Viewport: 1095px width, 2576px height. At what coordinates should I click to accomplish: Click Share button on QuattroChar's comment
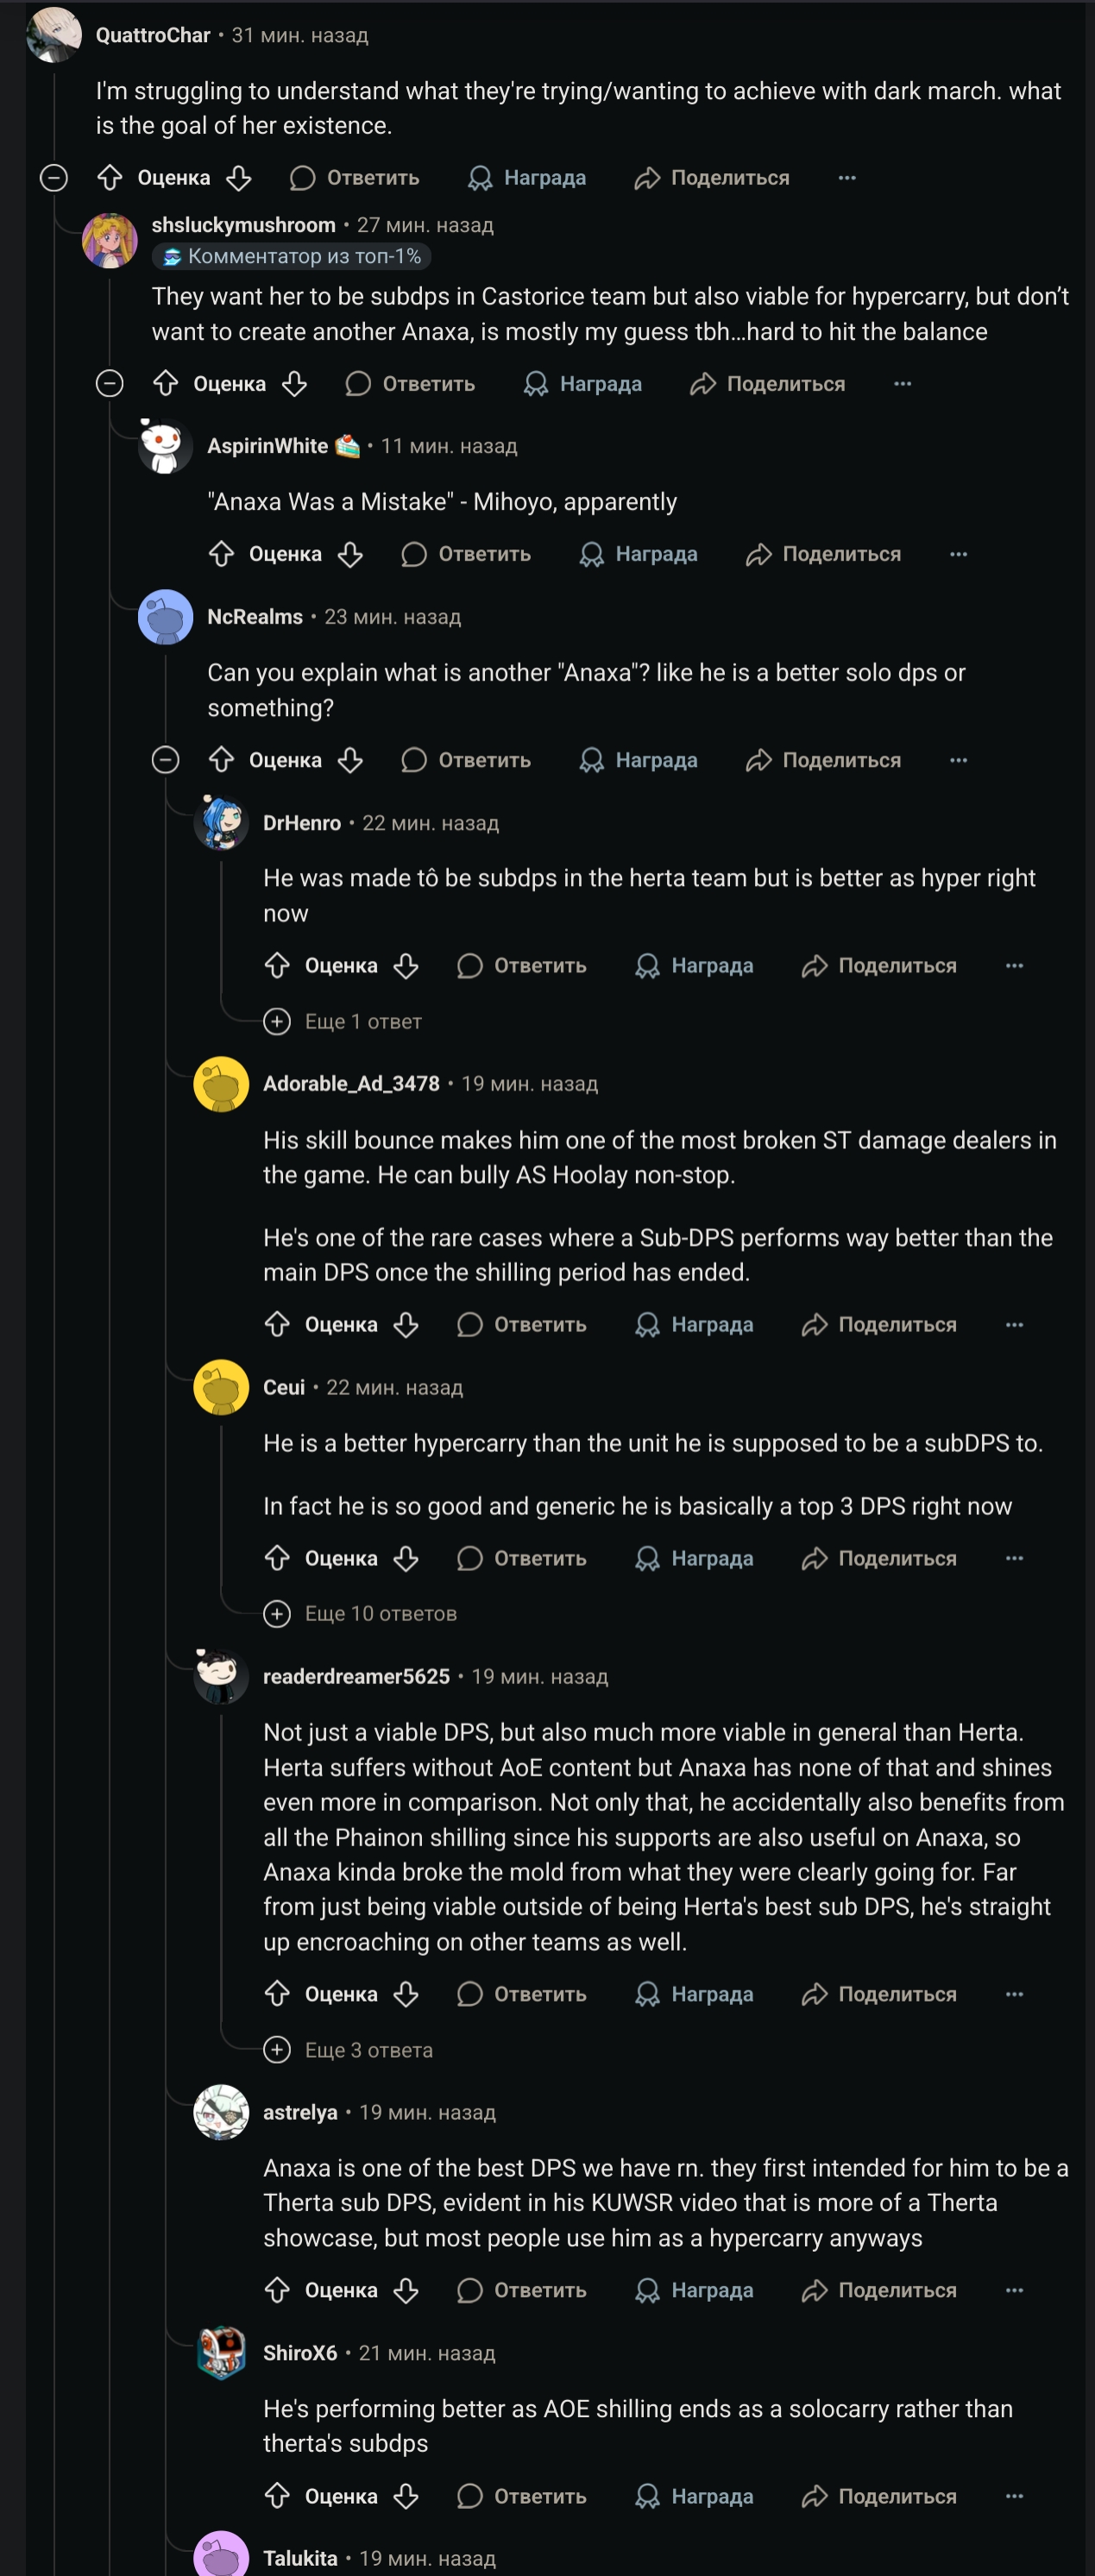click(x=711, y=178)
